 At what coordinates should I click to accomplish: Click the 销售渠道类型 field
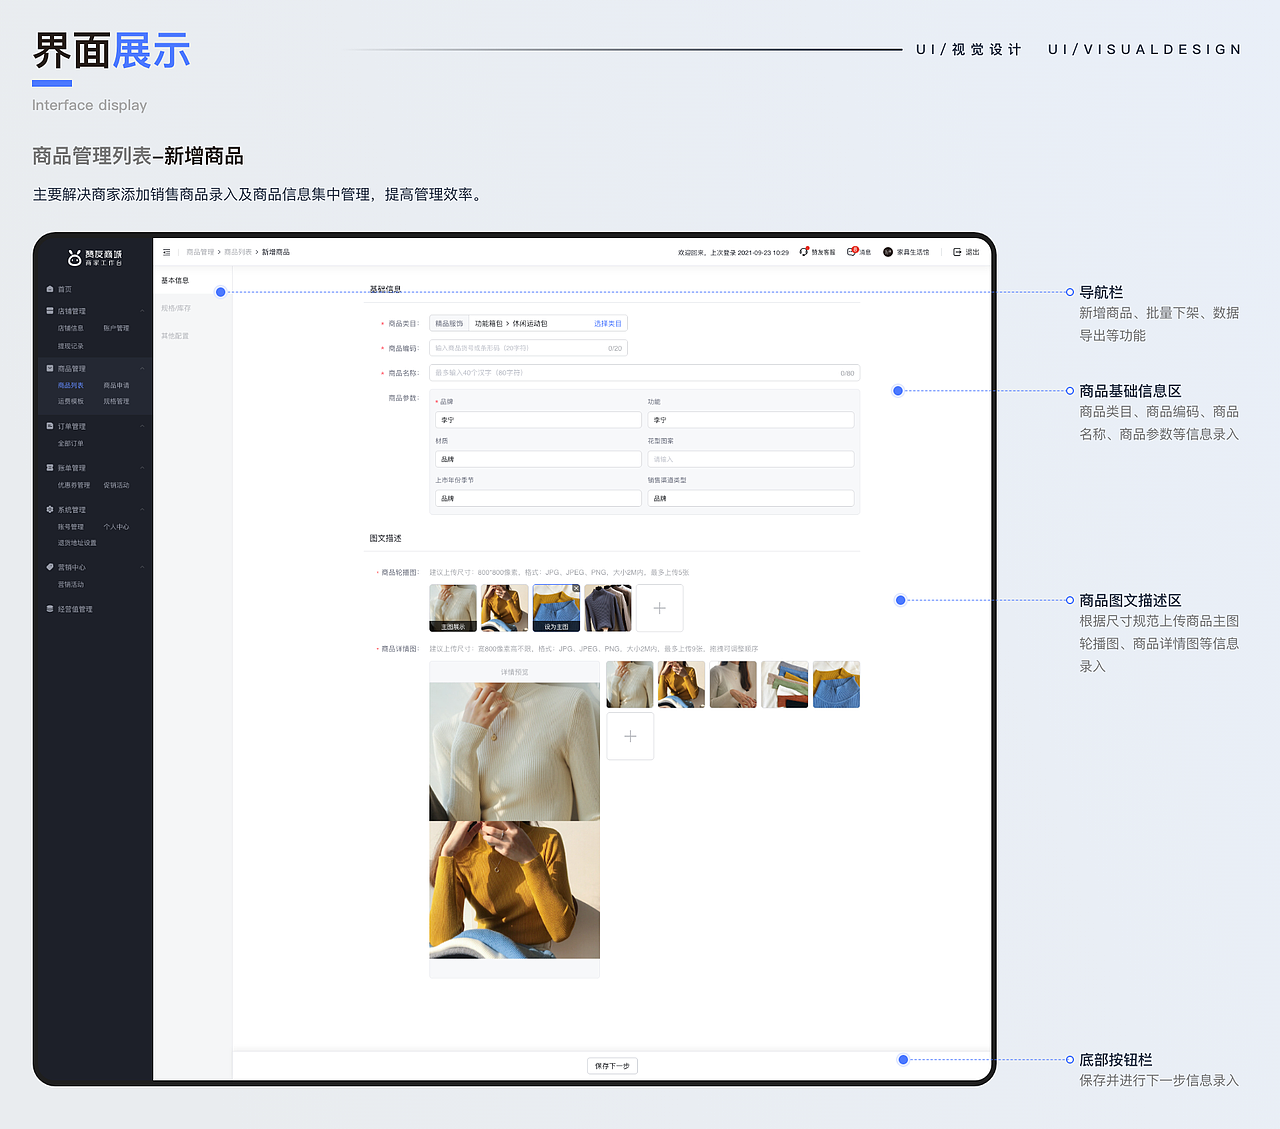pyautogui.click(x=751, y=498)
